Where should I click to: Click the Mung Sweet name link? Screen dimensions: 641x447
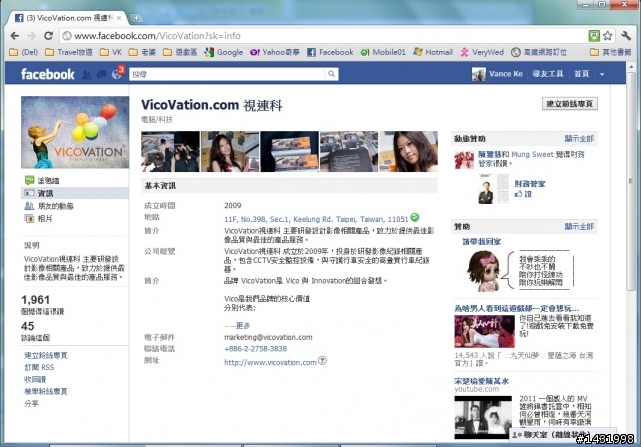[x=532, y=154]
